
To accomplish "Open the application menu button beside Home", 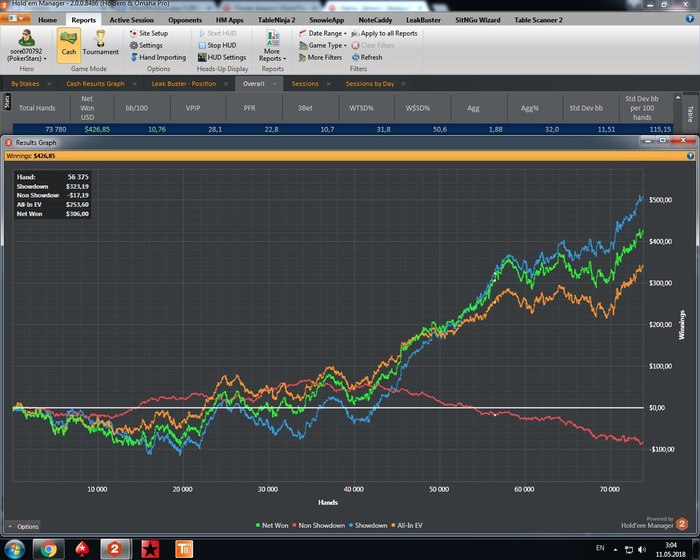I will tap(15, 19).
